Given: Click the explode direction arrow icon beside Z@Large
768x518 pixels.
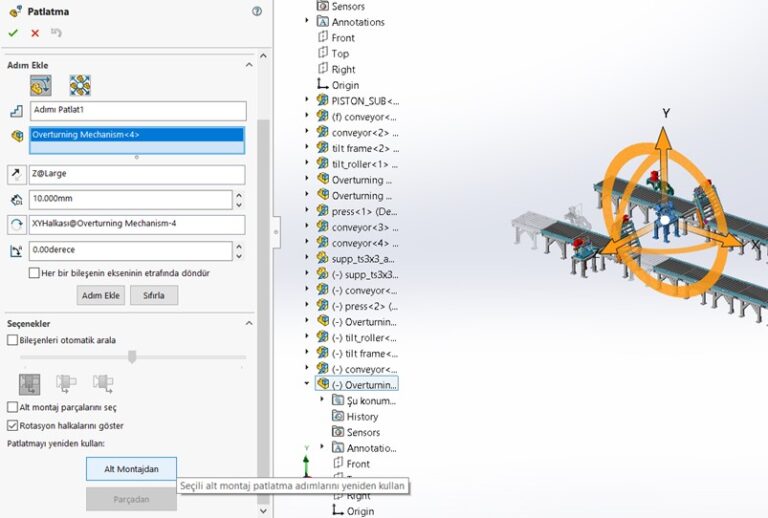Looking at the screenshot, I should (16, 174).
